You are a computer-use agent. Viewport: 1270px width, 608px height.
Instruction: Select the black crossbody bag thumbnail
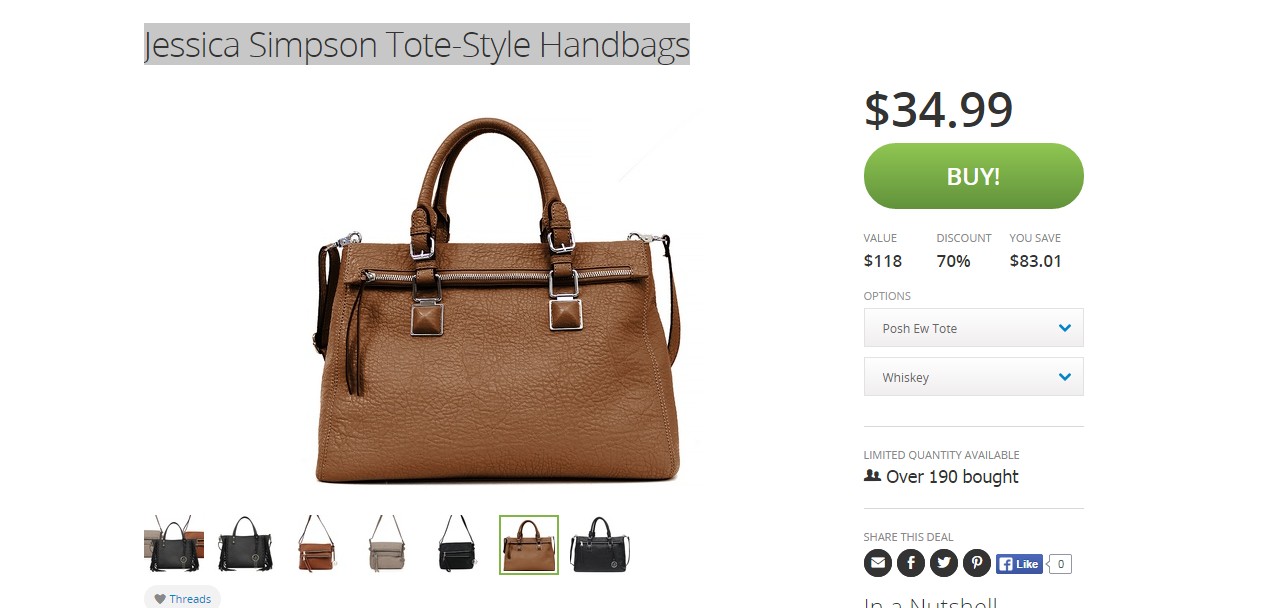point(458,545)
